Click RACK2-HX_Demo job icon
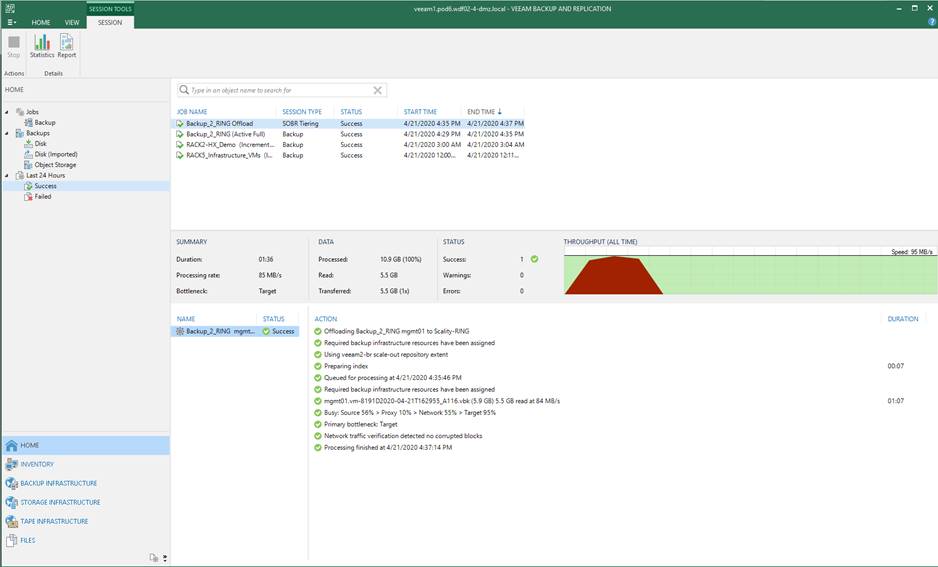938x567 pixels. (179, 145)
